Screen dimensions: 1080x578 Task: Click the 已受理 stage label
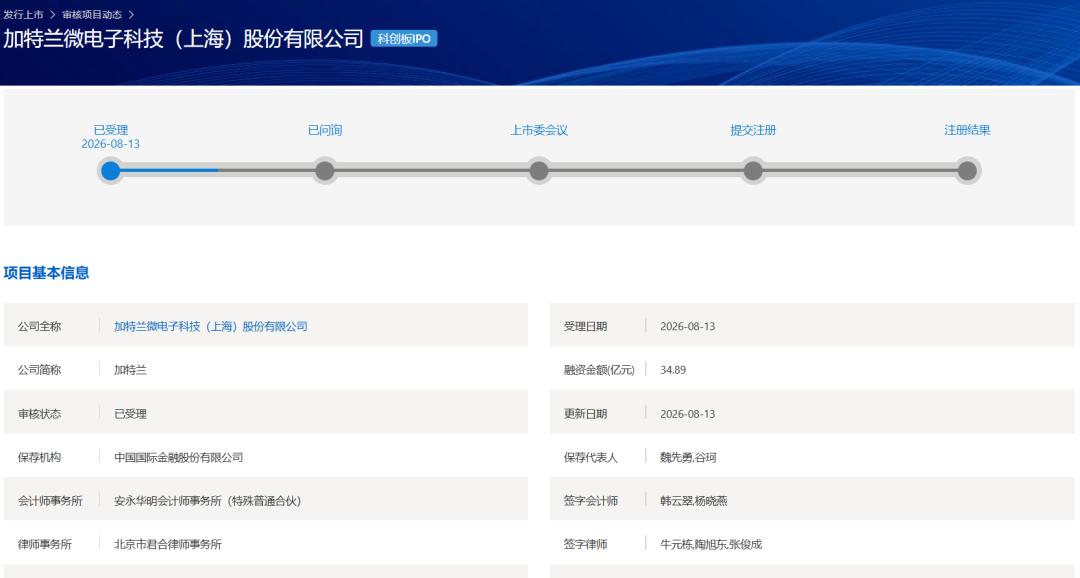tap(111, 130)
